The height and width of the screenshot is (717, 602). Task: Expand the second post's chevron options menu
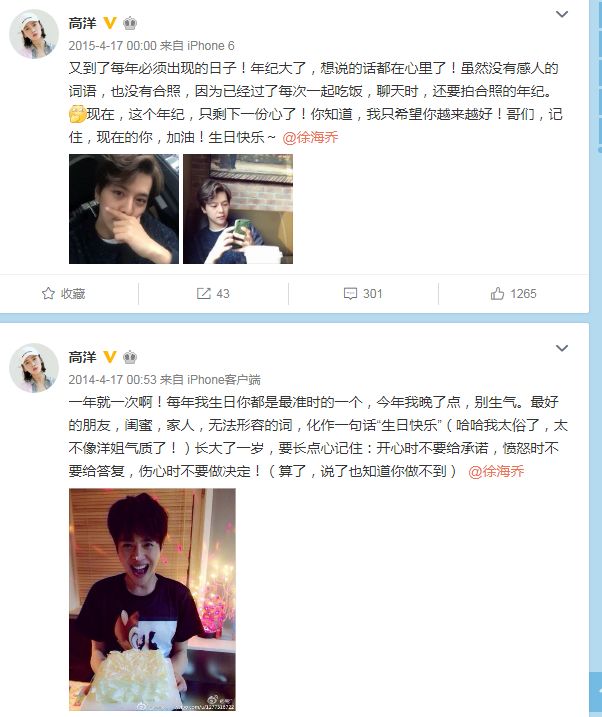click(x=562, y=348)
